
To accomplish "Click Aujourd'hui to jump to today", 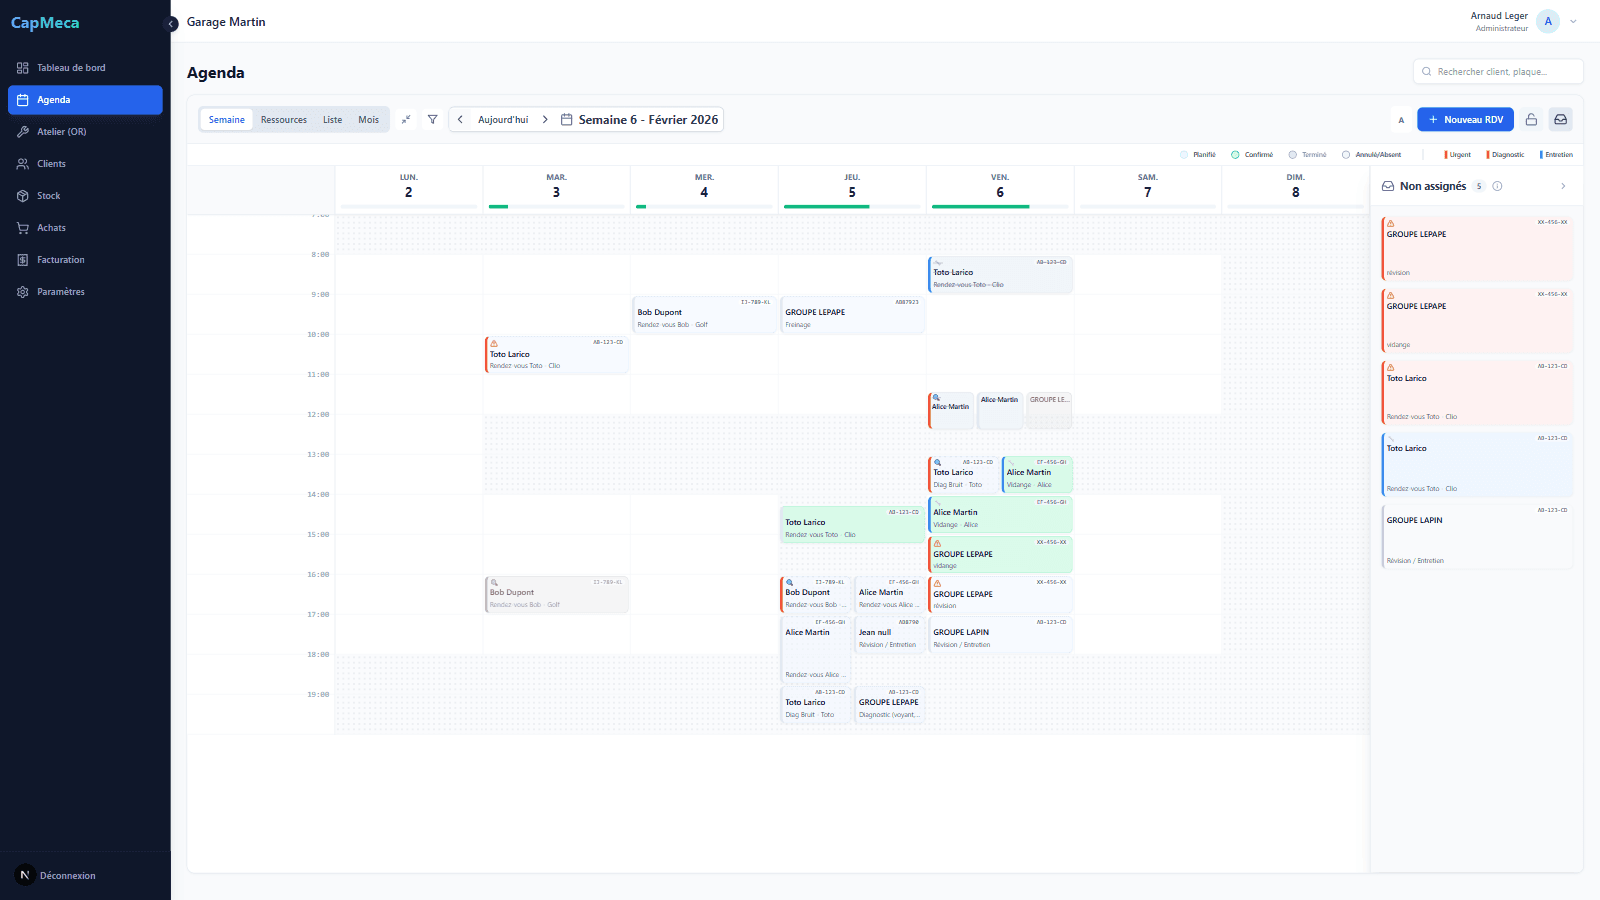I will [502, 119].
